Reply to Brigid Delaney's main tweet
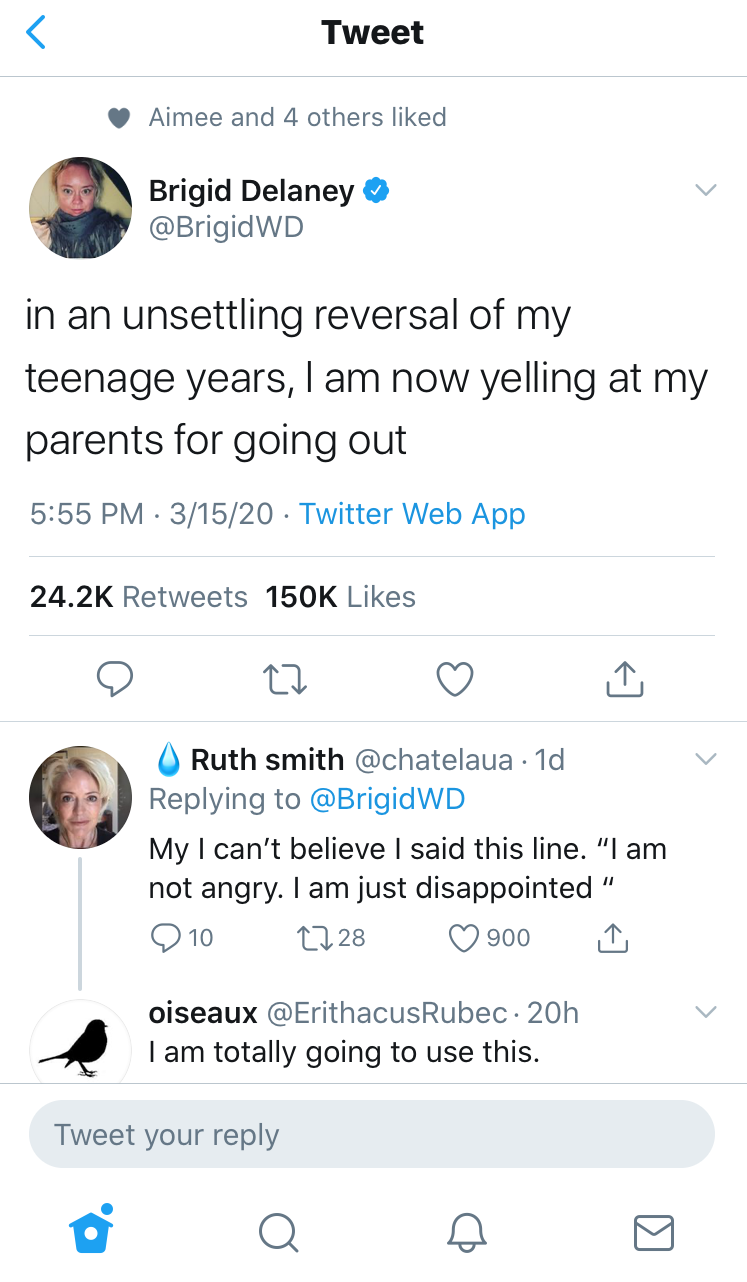 pos(115,678)
